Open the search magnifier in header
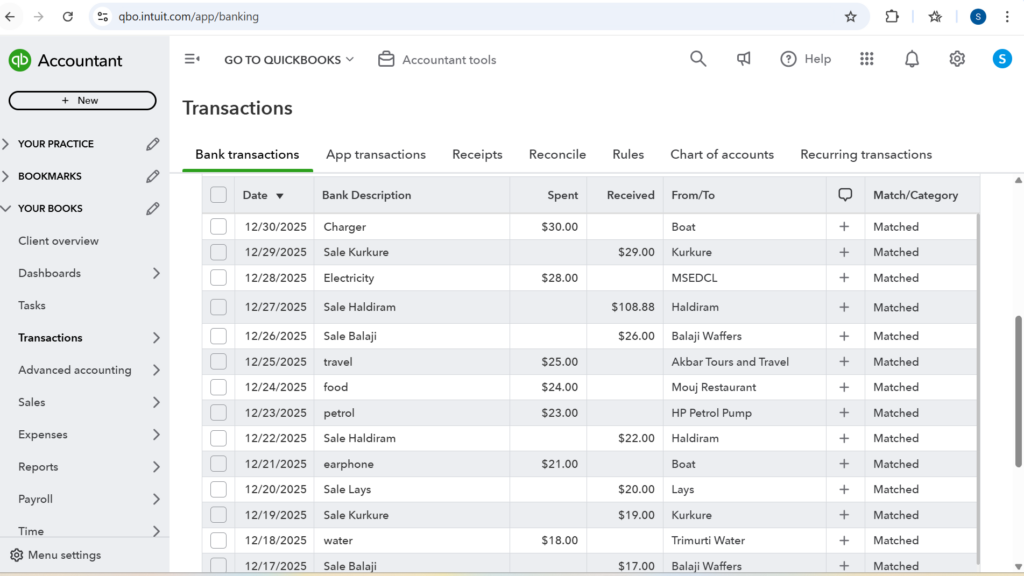1024x576 pixels. [x=698, y=59]
